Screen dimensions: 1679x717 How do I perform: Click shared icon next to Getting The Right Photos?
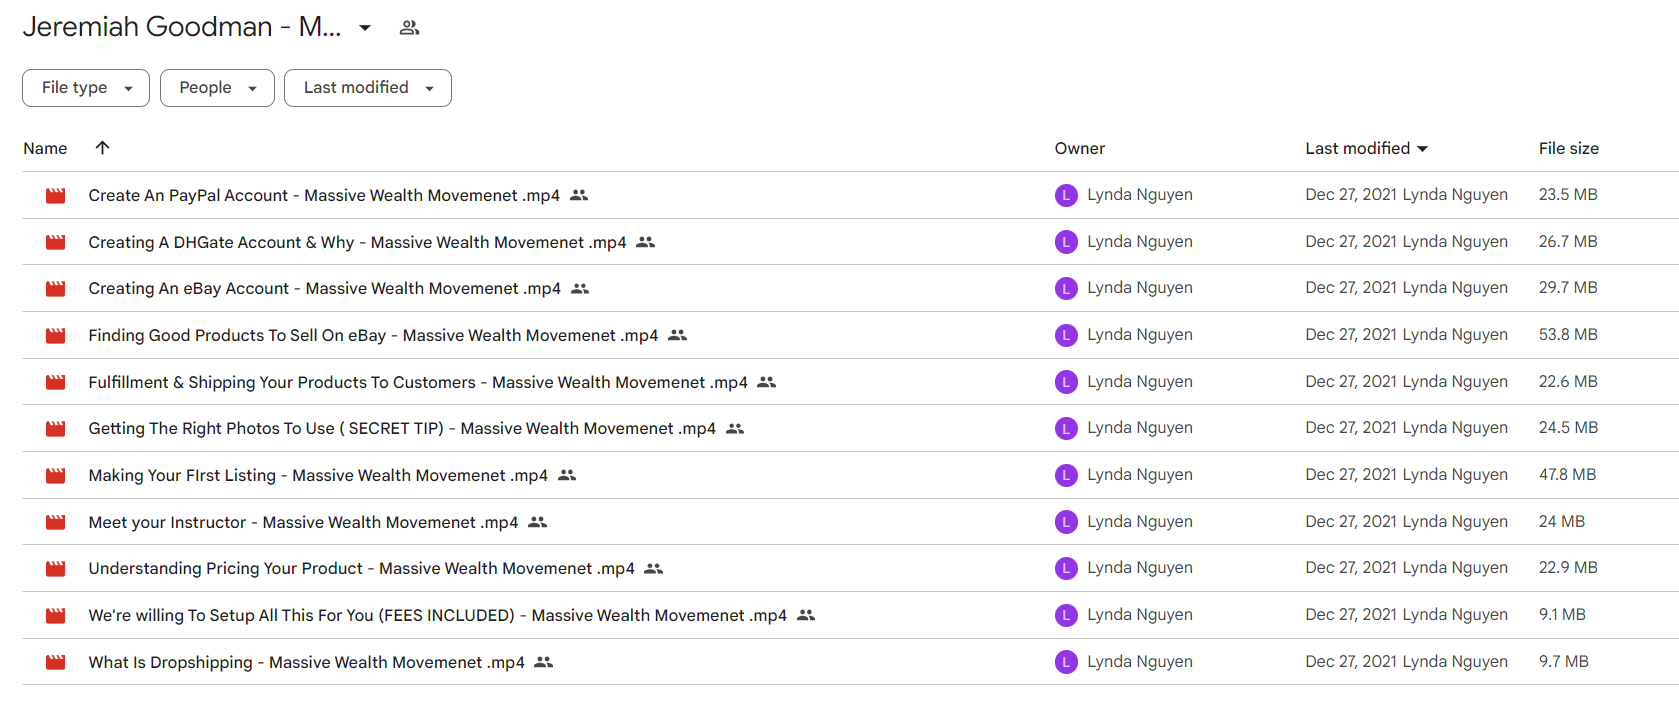click(735, 429)
